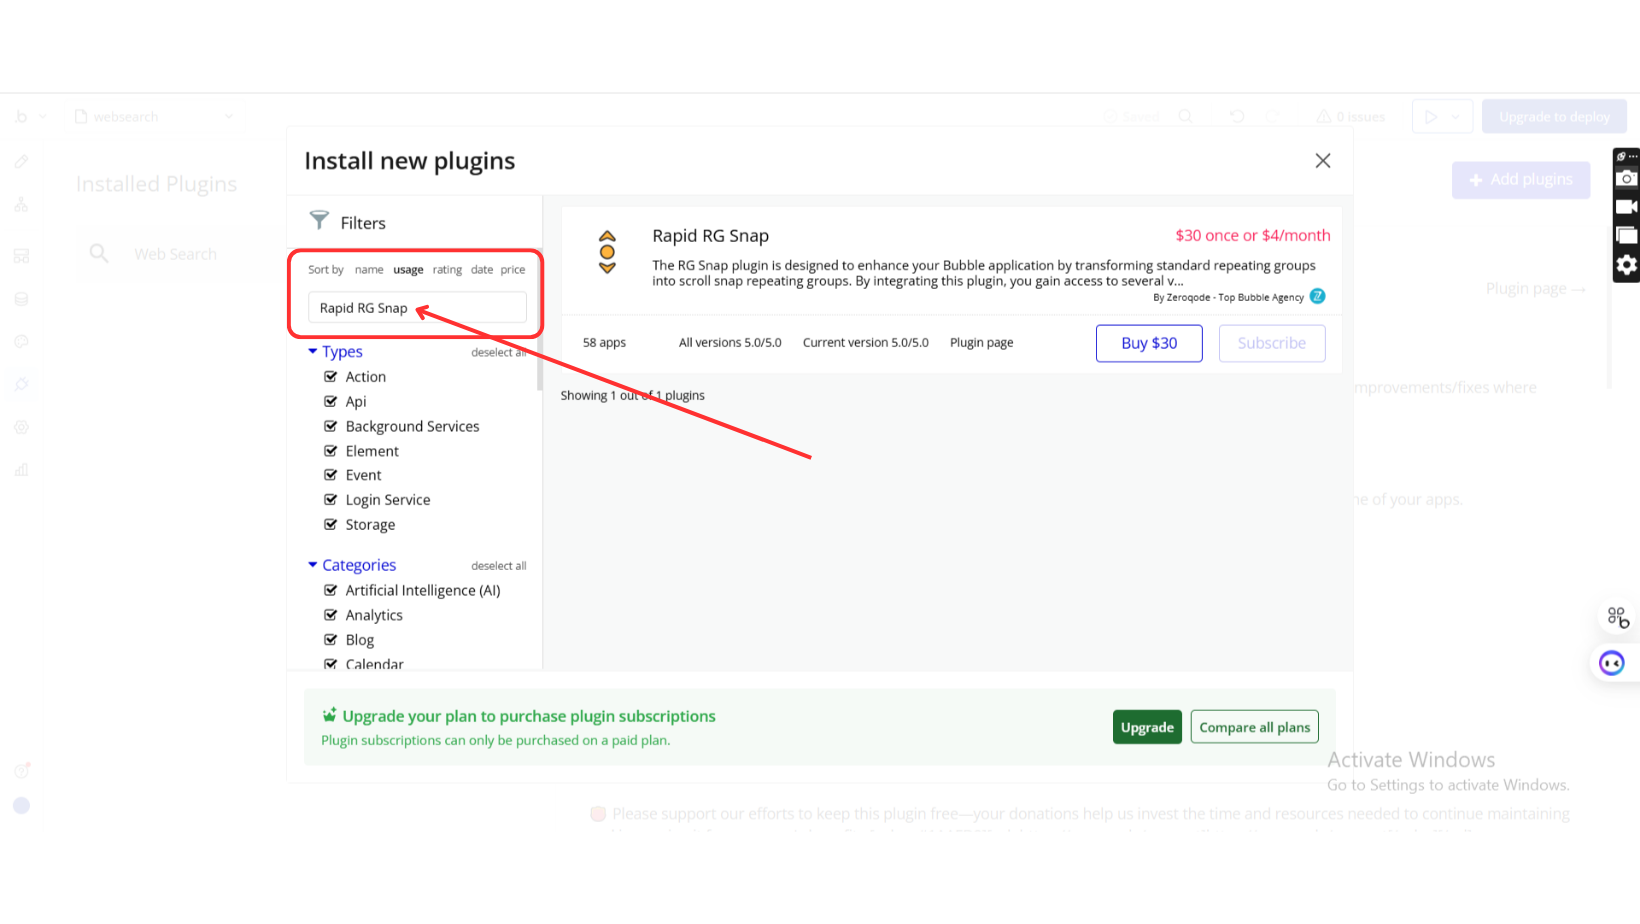This screenshot has height=924, width=1640.
Task: Uncheck the Storage type checkbox
Action: point(331,524)
